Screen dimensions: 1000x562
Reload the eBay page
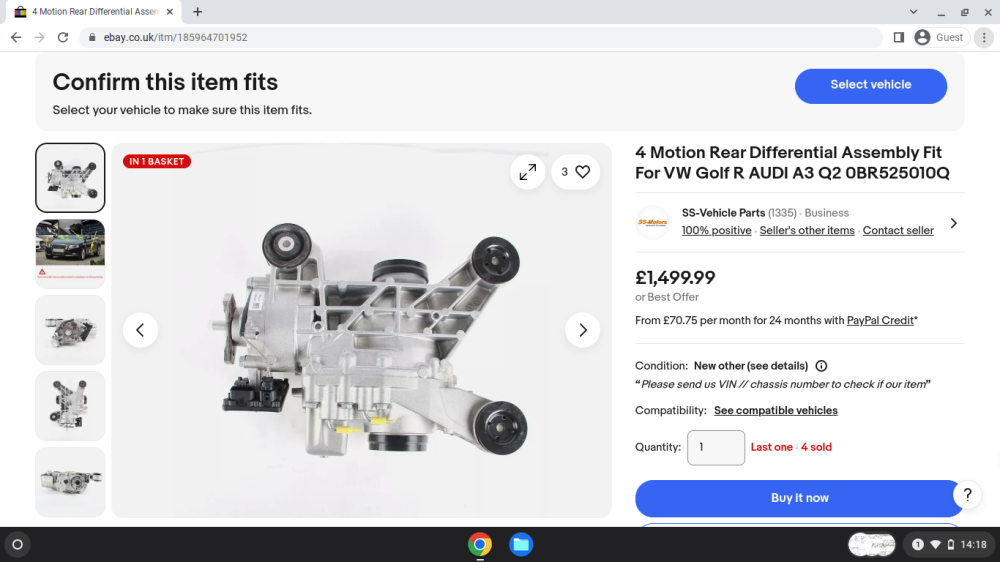62,38
